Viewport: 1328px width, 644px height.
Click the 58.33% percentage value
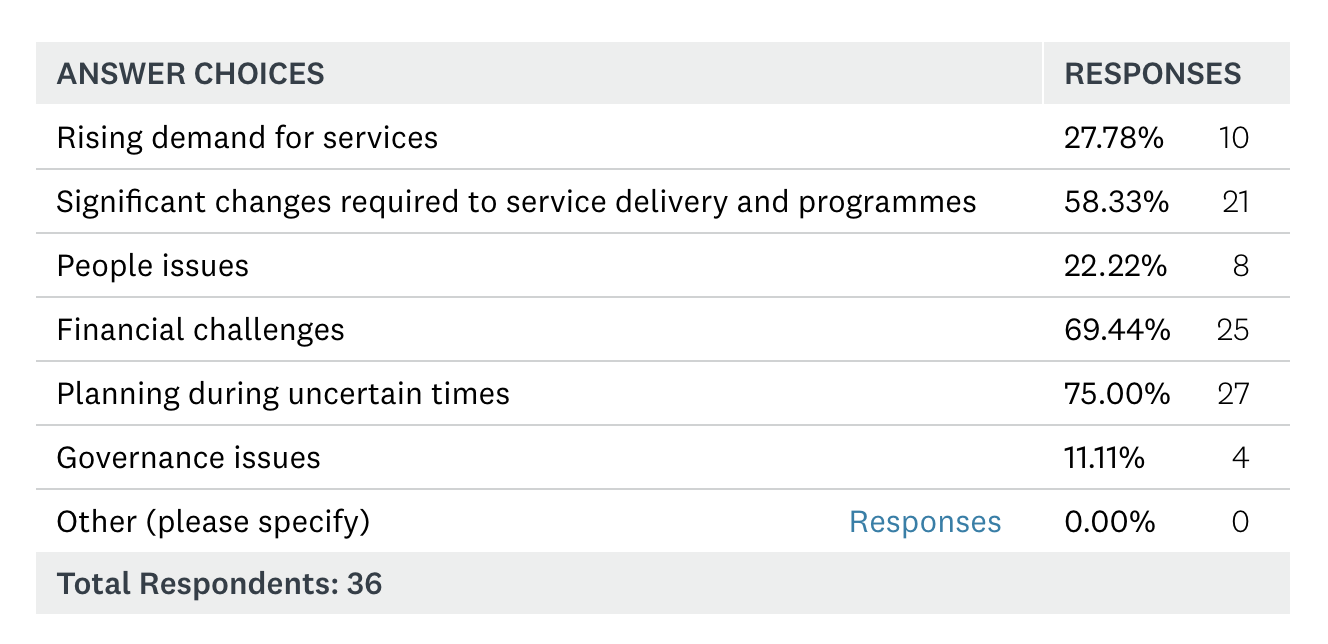click(1117, 201)
